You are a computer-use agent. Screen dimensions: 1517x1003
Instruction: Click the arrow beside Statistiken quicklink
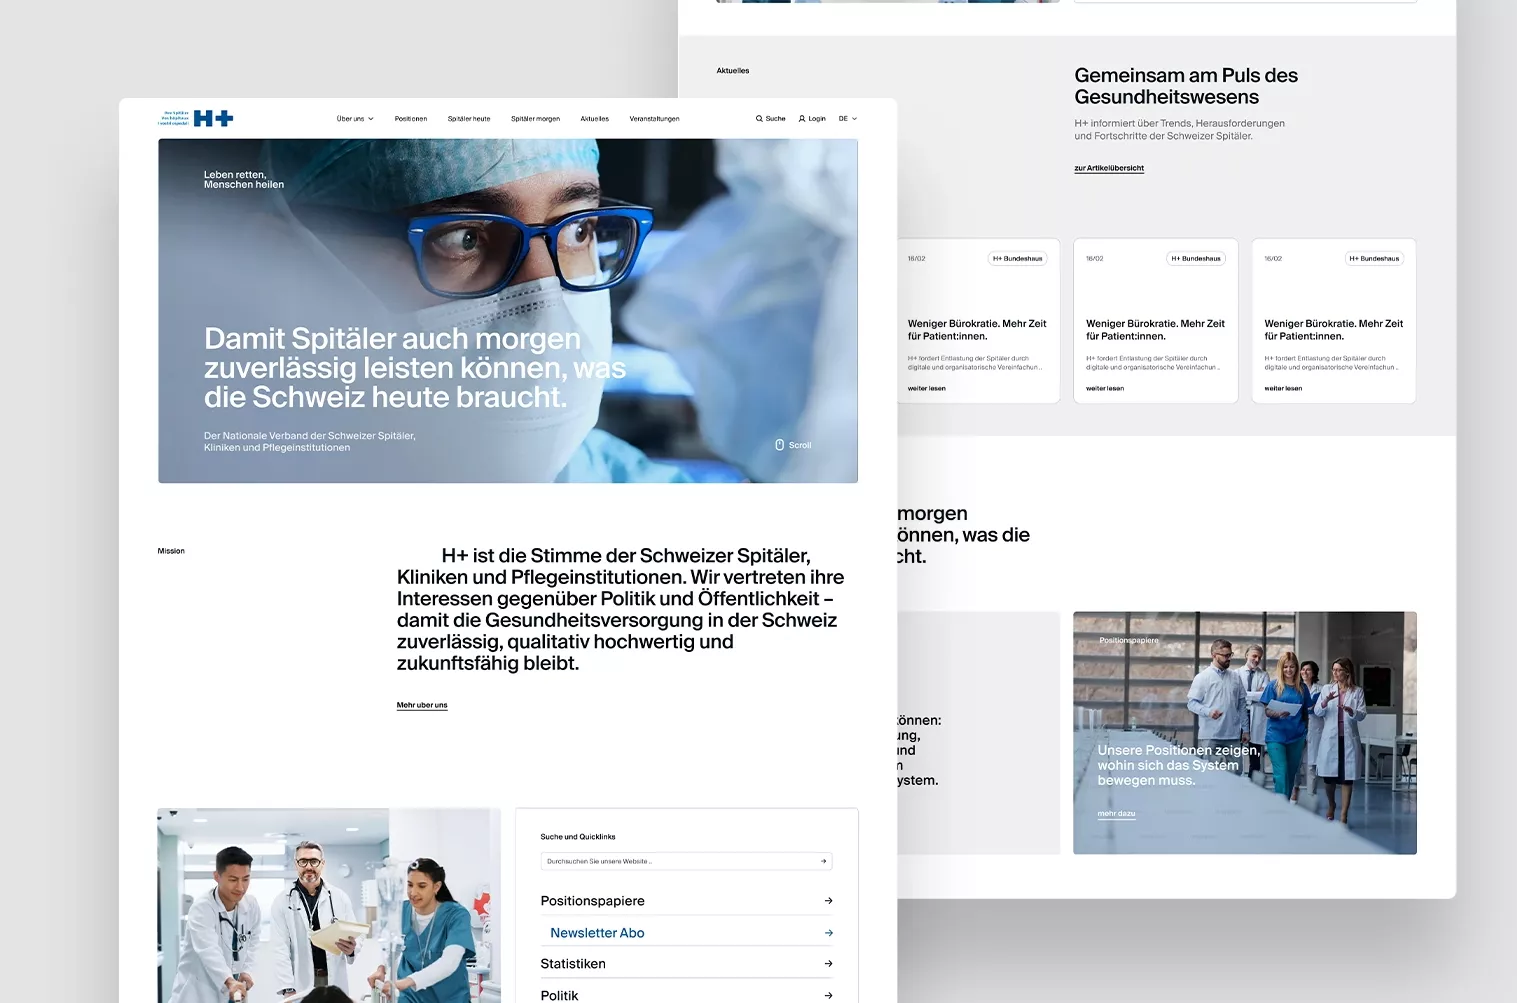pyautogui.click(x=828, y=964)
